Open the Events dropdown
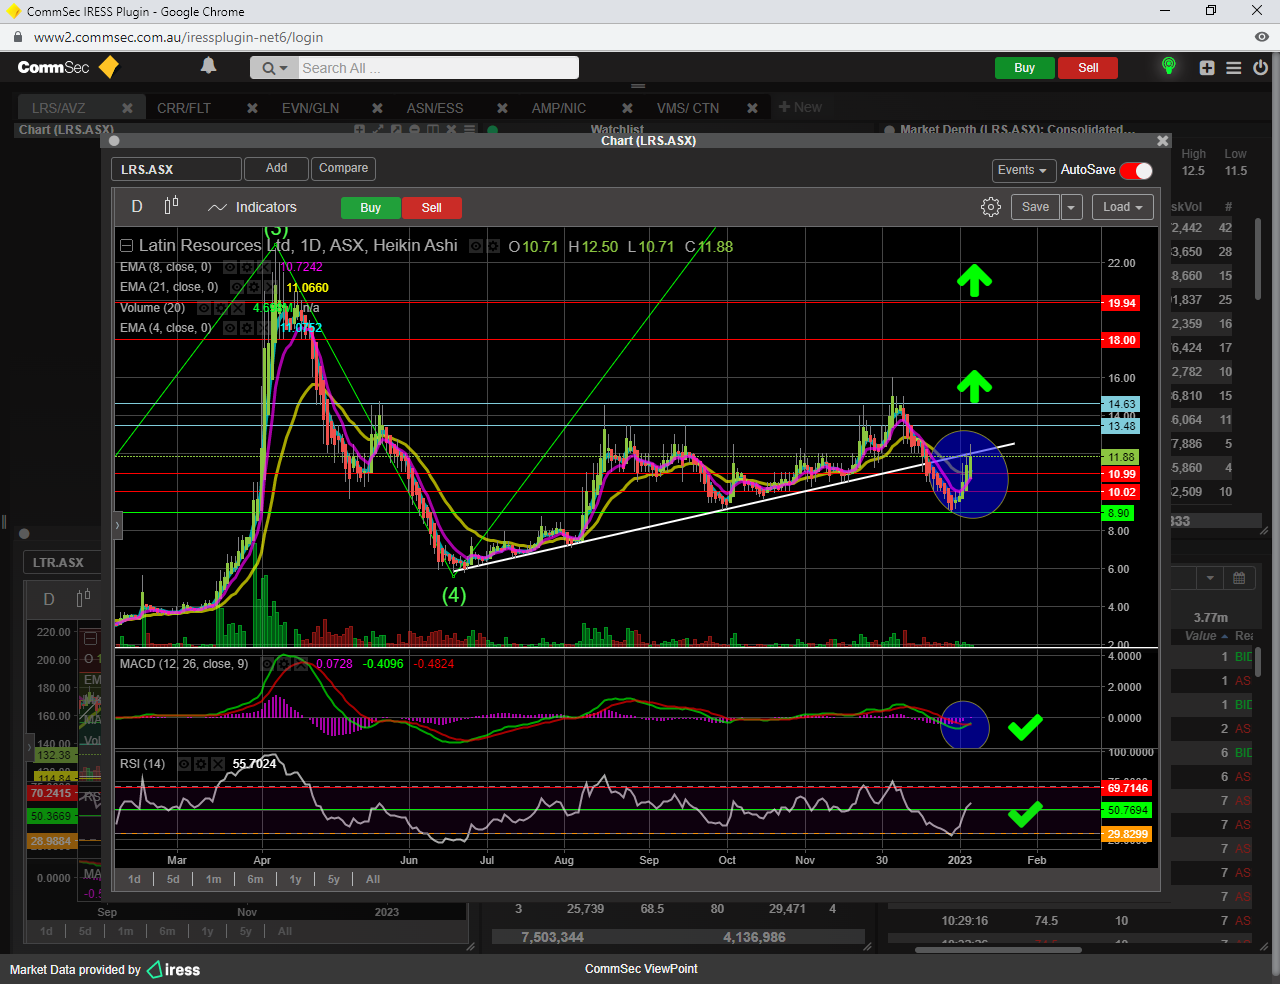 pyautogui.click(x=1023, y=170)
